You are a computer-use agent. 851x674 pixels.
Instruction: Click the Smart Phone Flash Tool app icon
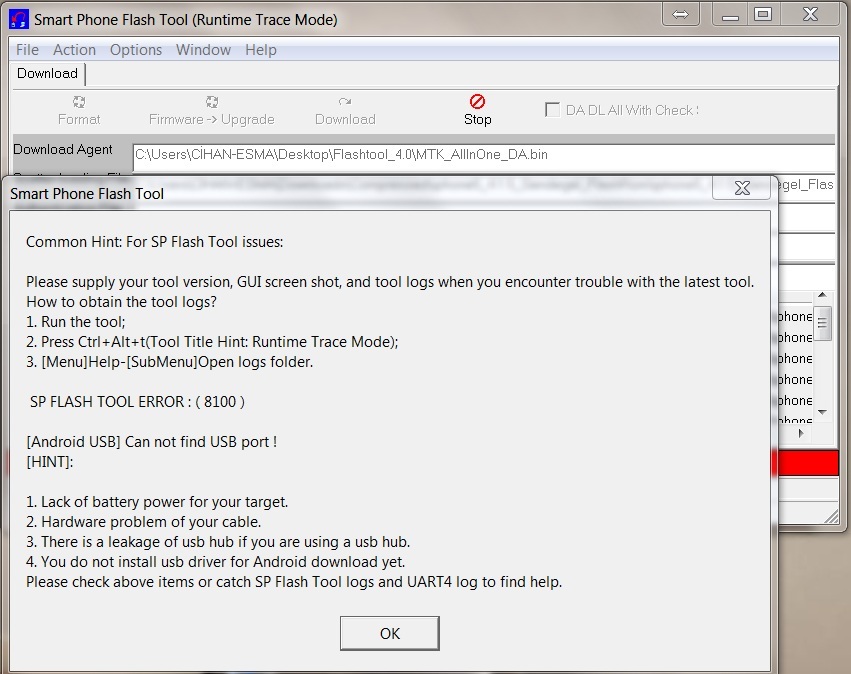18,19
